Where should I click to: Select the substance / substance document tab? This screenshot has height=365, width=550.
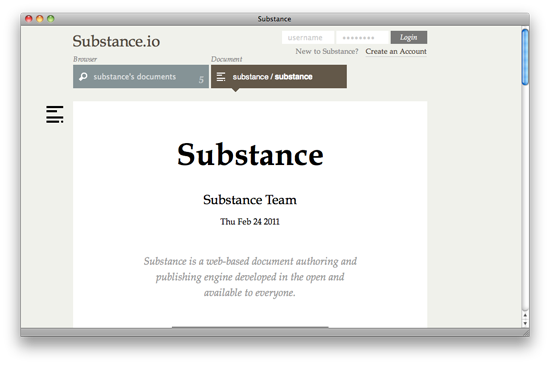click(x=279, y=76)
